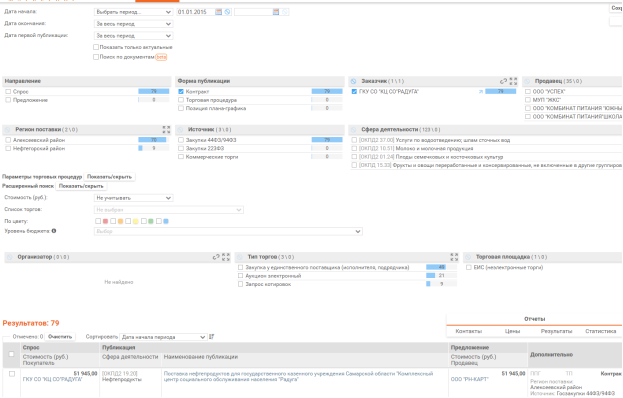Clear the 01.01.2015 start date value
Viewport: 623px width, 398px height.
[x=227, y=12]
